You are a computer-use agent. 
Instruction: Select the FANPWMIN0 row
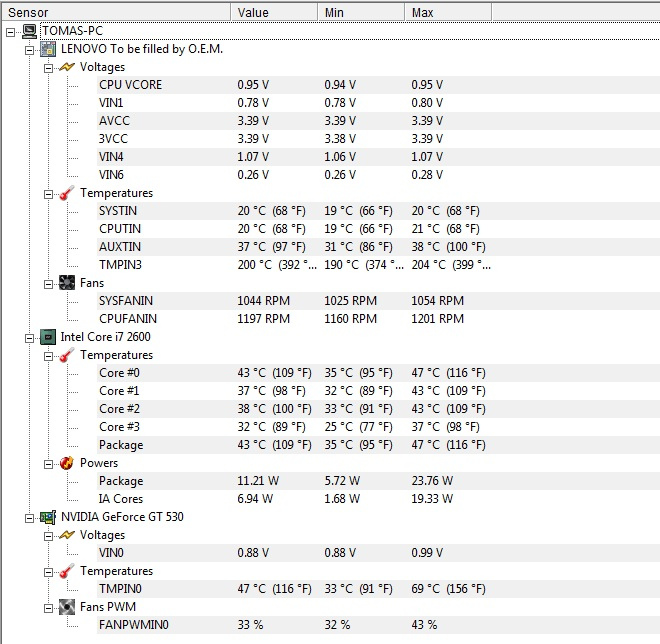pyautogui.click(x=378, y=625)
